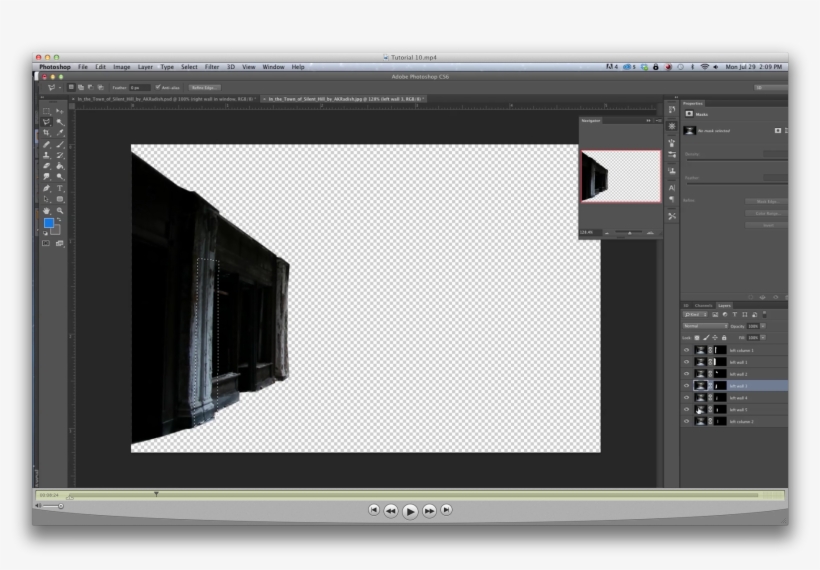Hide the left column 1 layer
Image resolution: width=820 pixels, height=570 pixels.
coord(687,350)
